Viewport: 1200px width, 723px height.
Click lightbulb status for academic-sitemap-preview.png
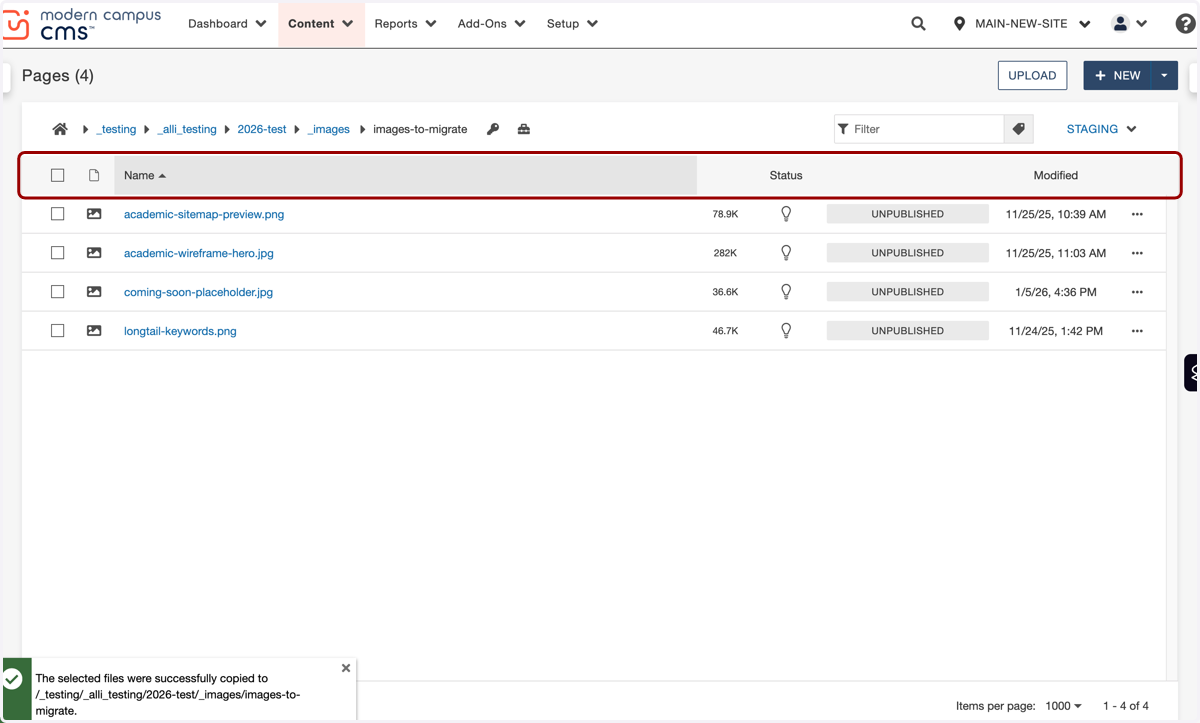786,214
